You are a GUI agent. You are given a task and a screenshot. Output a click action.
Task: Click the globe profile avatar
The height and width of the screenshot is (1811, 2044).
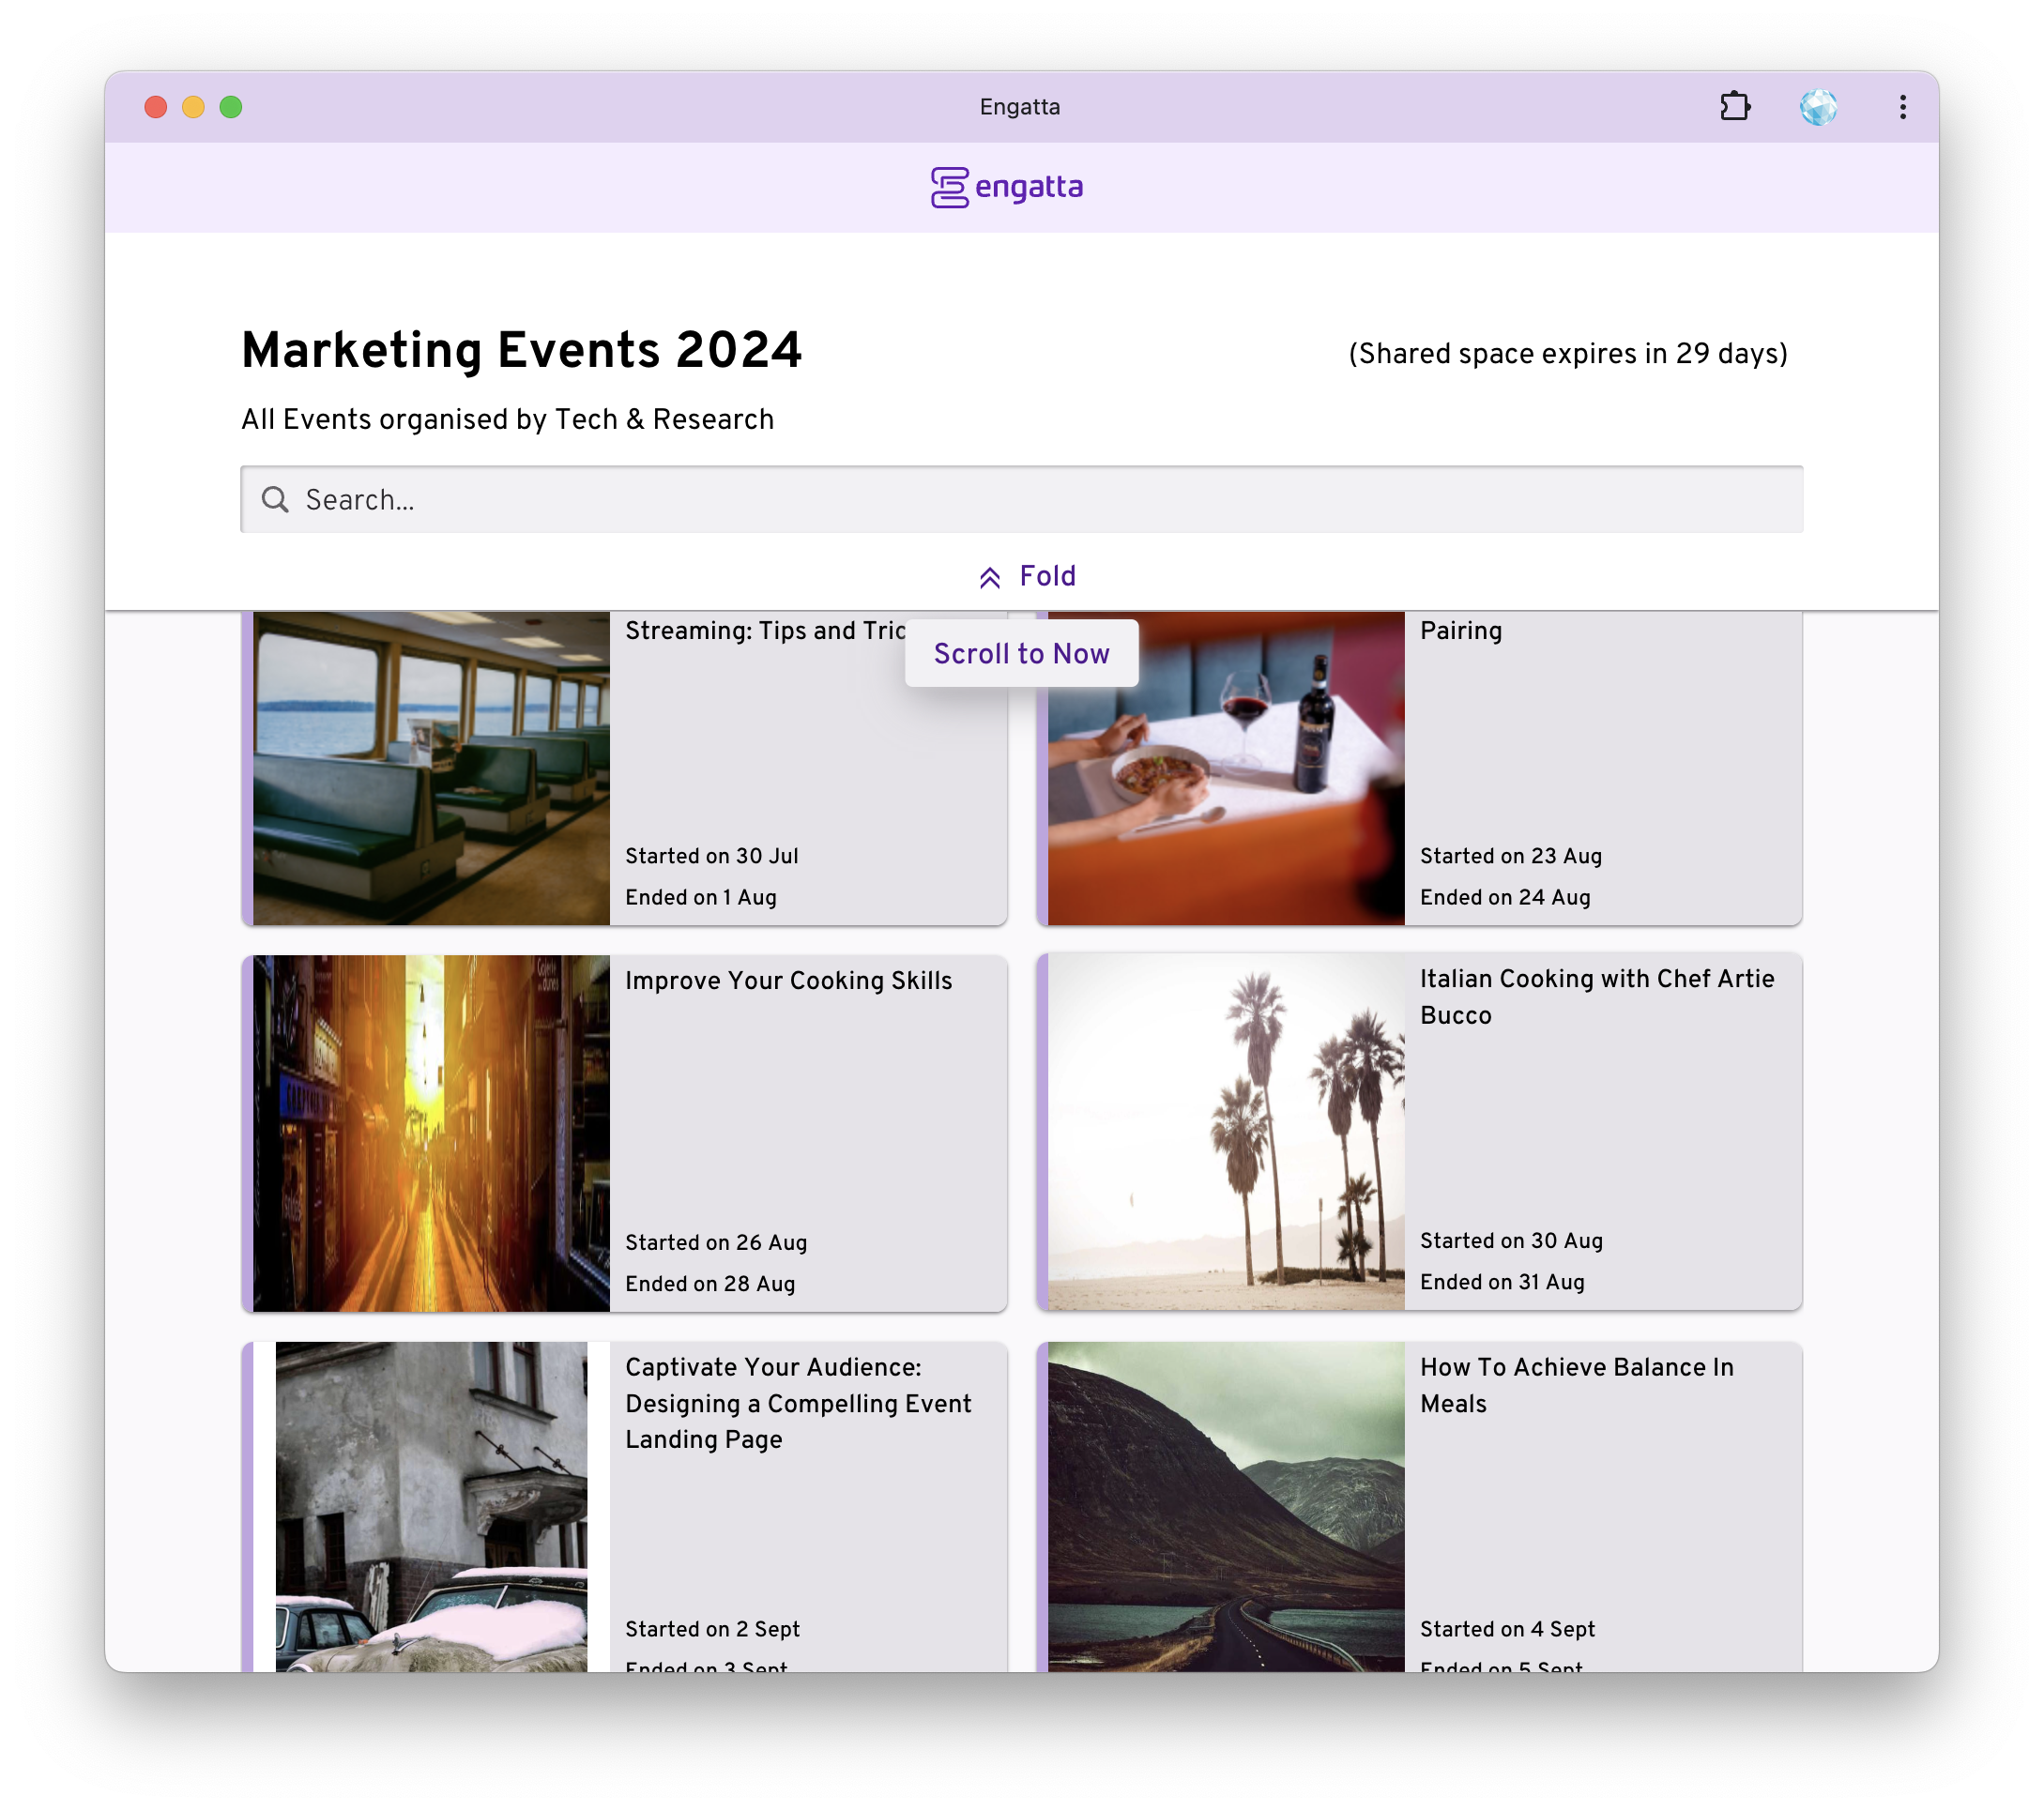click(1818, 107)
